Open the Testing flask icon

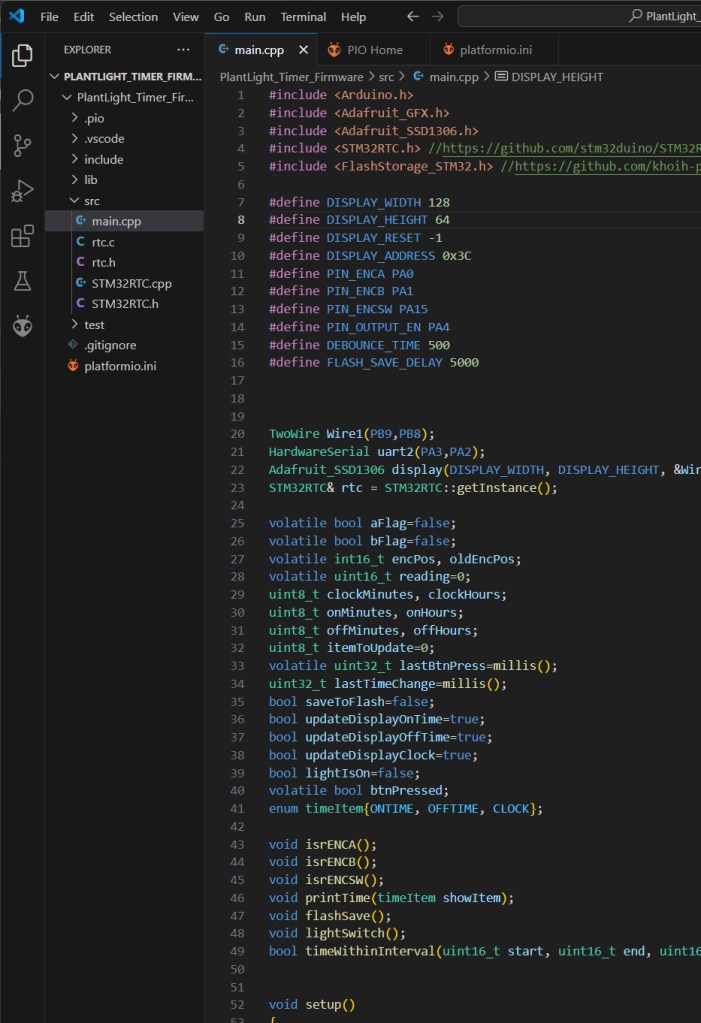tap(22, 281)
